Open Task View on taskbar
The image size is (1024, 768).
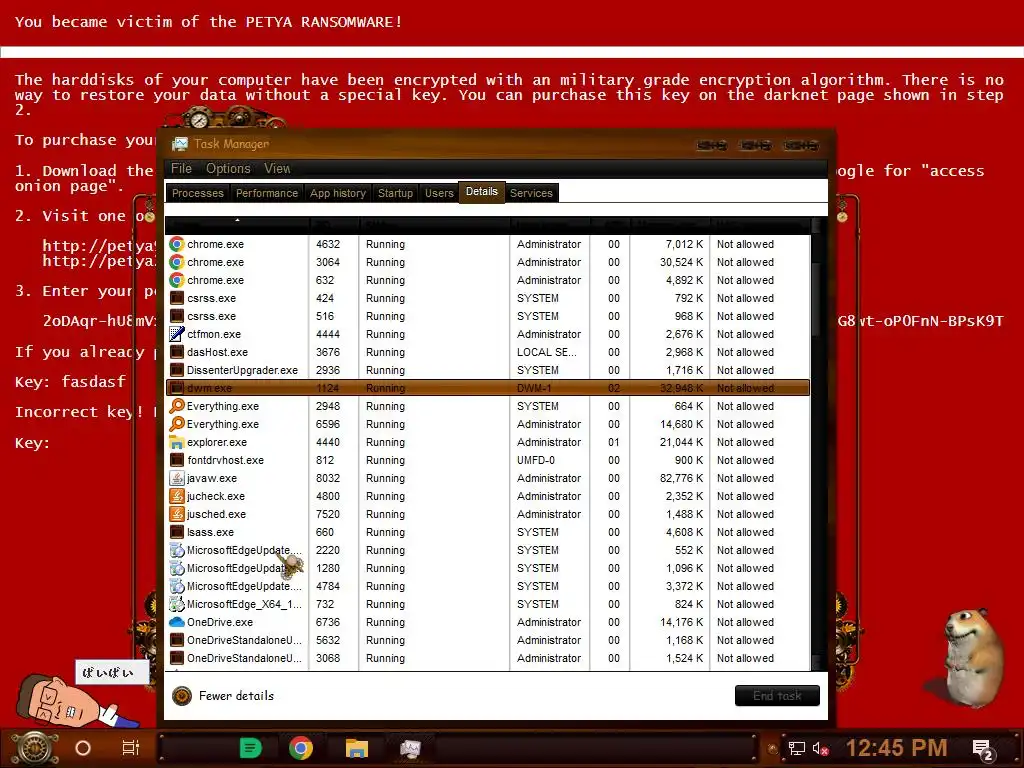[x=131, y=748]
